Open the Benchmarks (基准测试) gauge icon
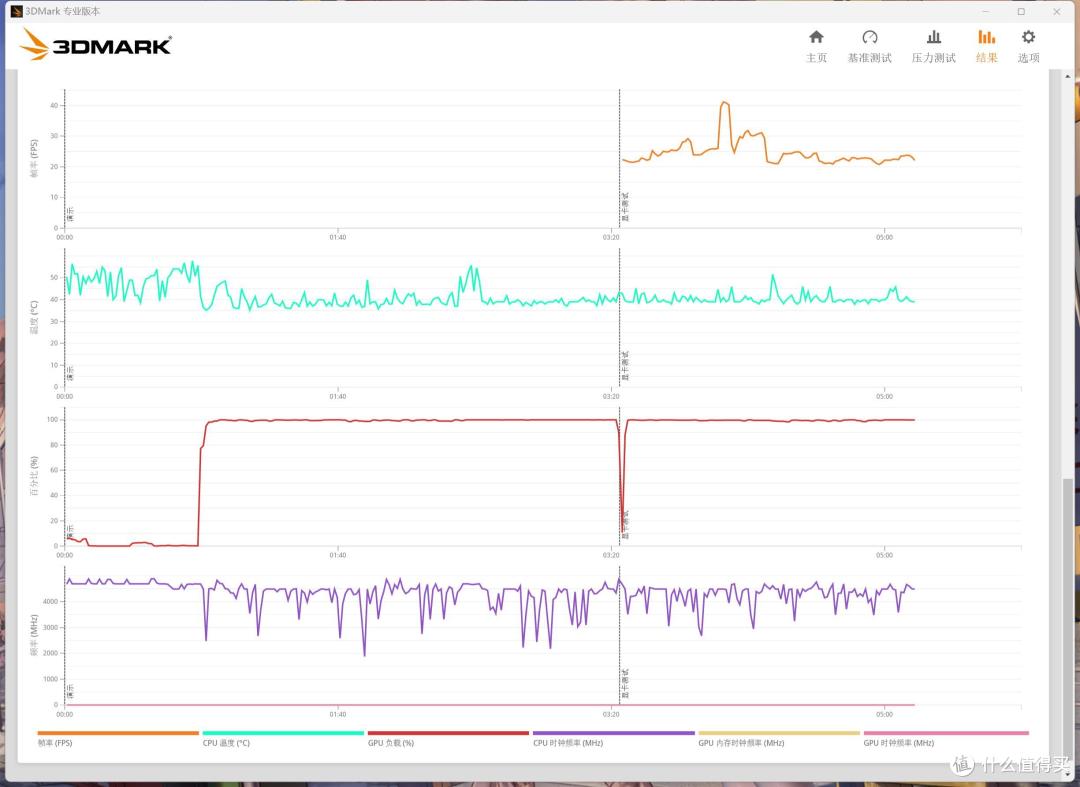 [x=869, y=37]
